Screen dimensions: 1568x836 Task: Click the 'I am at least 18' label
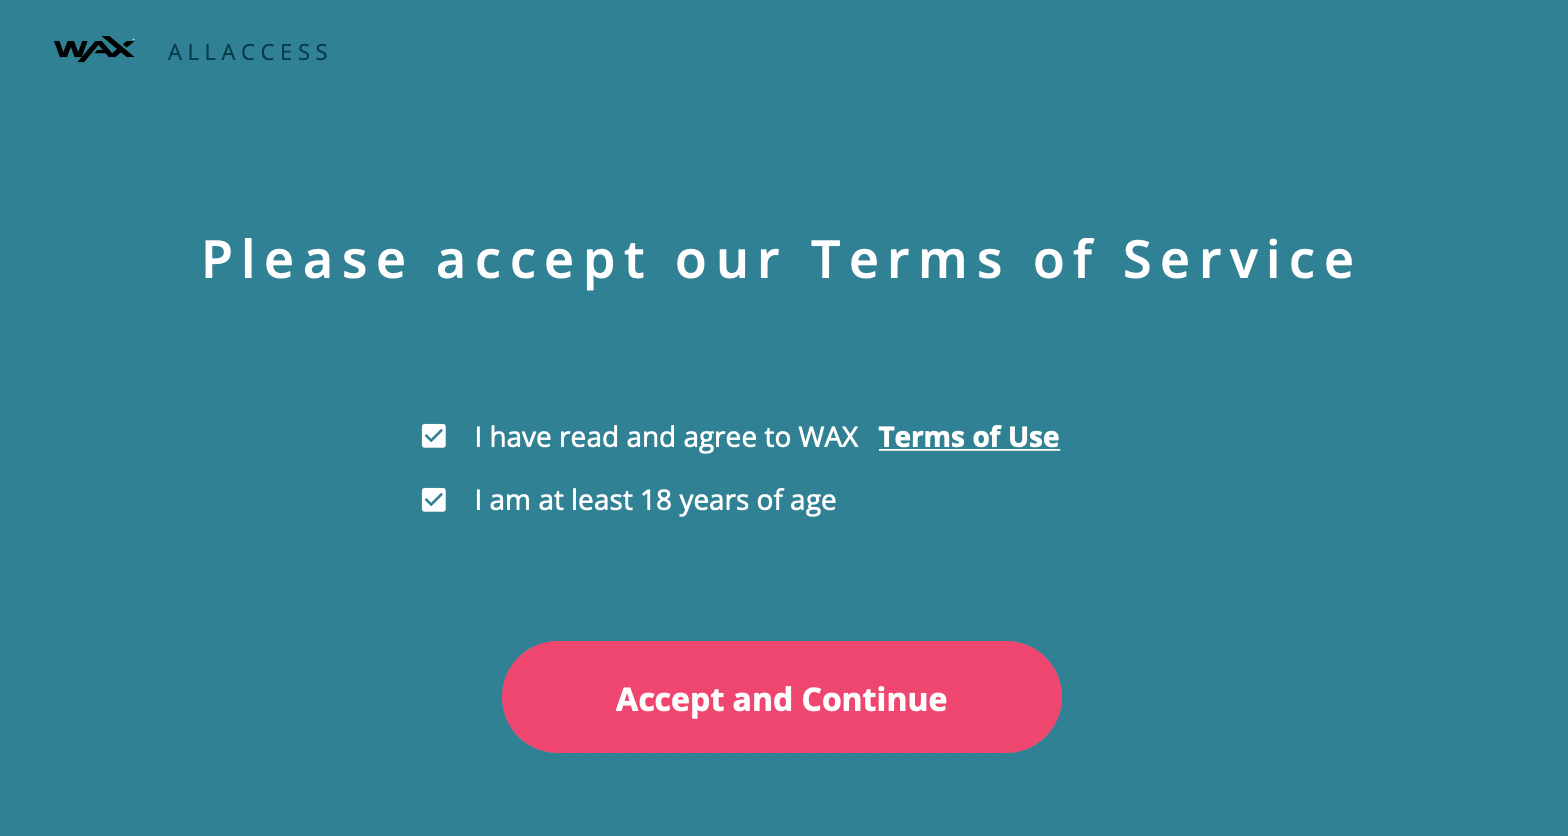(655, 500)
